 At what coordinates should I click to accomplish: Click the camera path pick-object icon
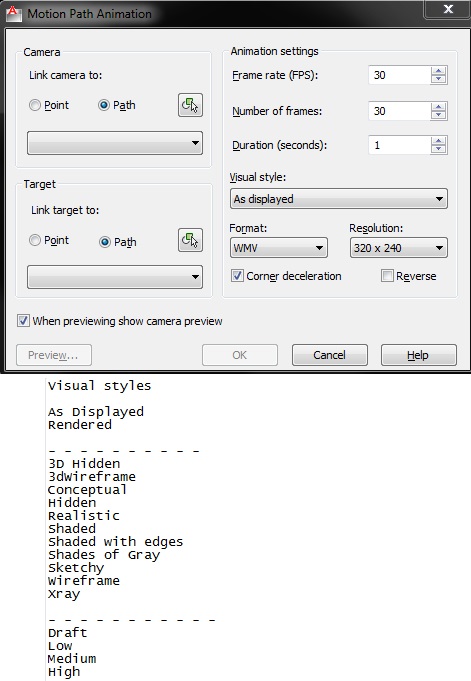[x=190, y=105]
